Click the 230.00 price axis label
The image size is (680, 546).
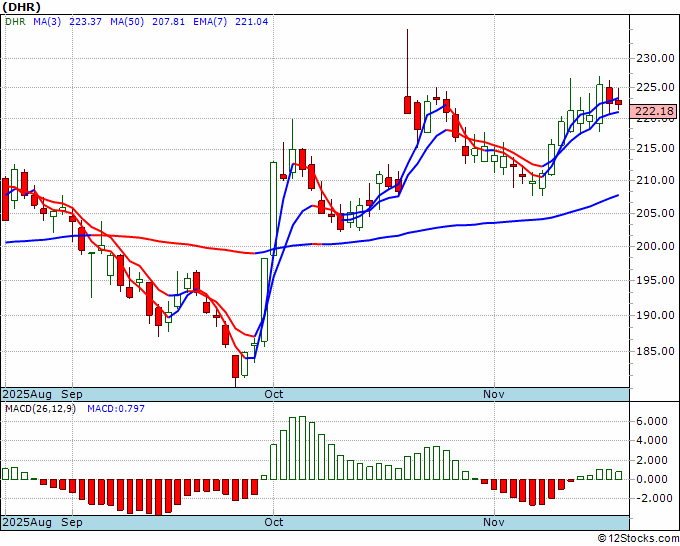pyautogui.click(x=655, y=58)
